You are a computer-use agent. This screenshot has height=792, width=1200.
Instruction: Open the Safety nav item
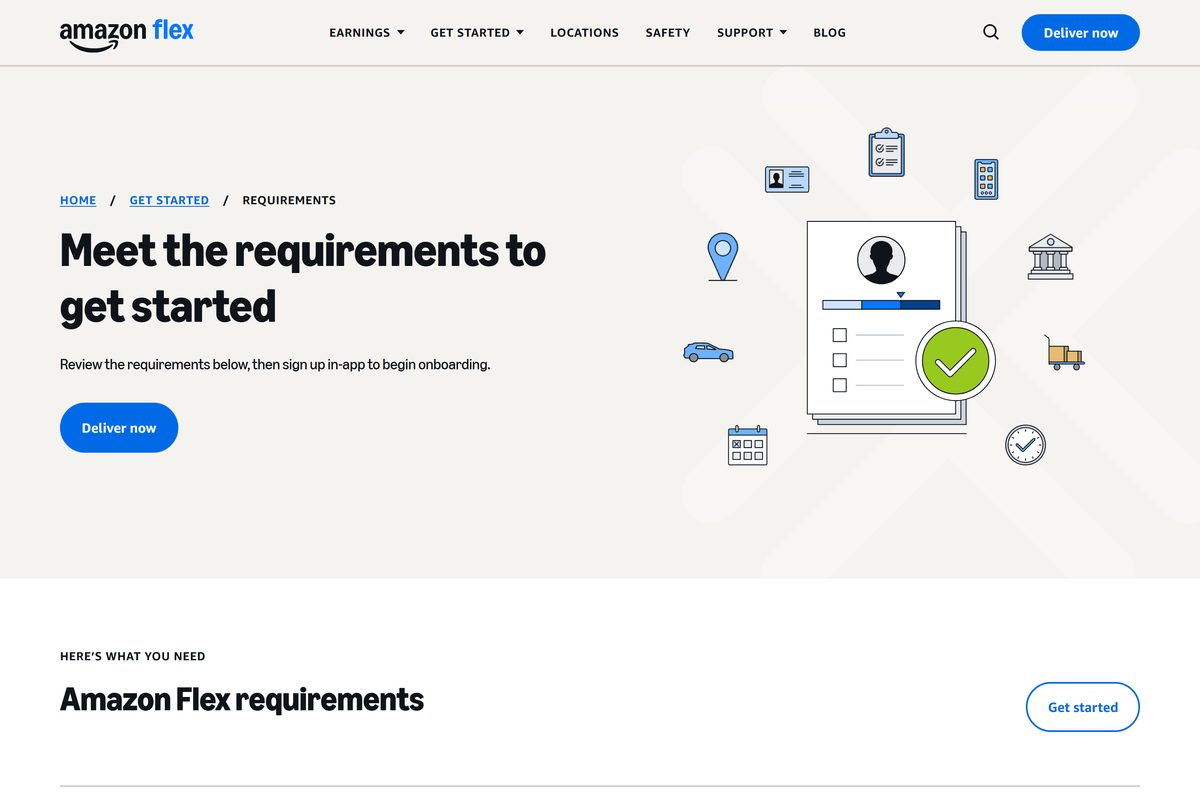tap(668, 33)
